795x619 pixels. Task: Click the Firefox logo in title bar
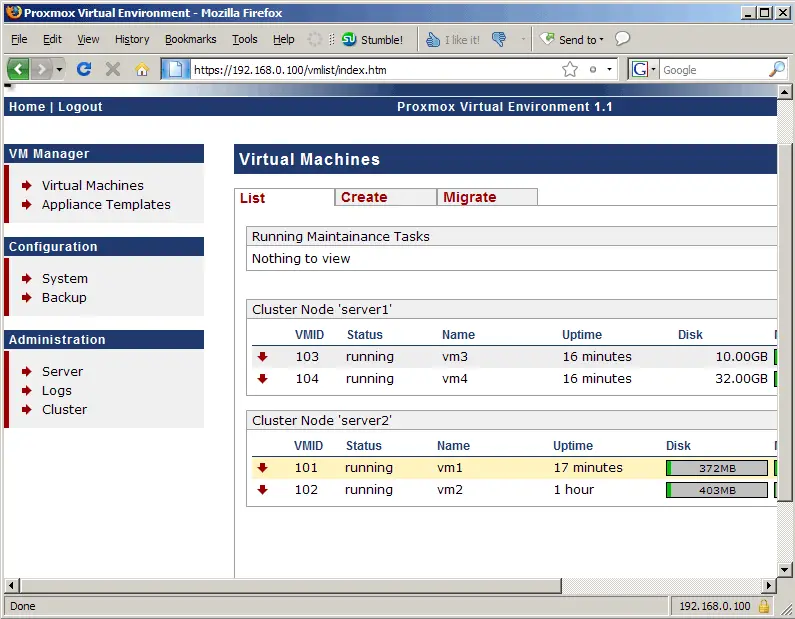click(13, 12)
